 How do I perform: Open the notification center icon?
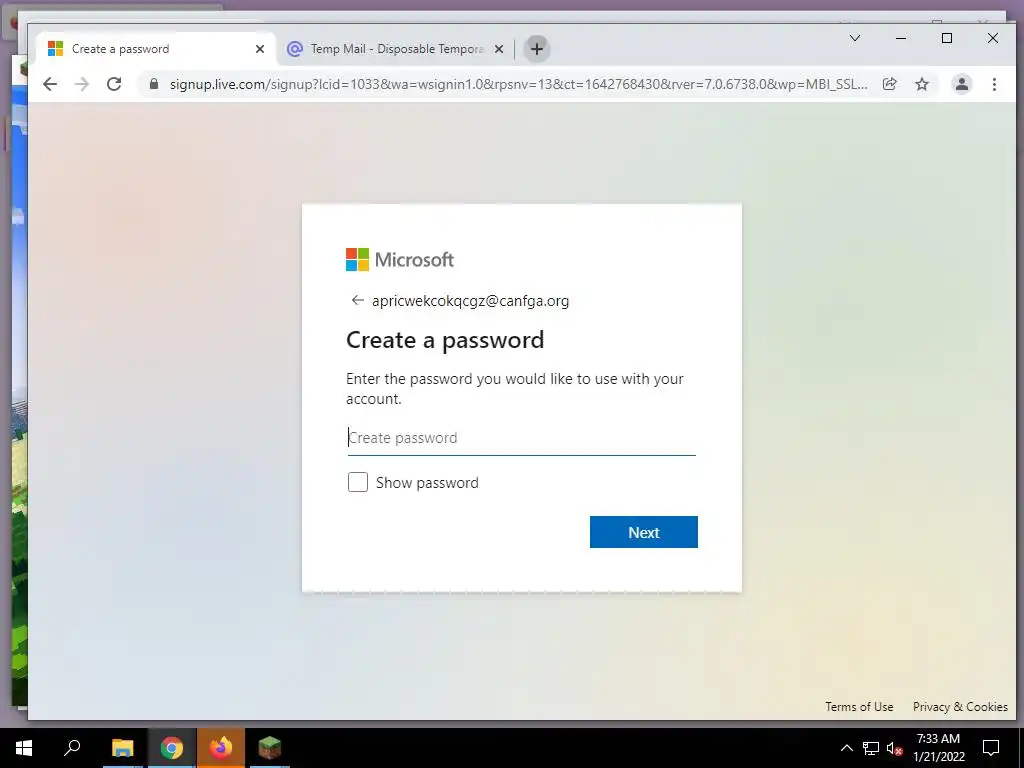[x=991, y=748]
